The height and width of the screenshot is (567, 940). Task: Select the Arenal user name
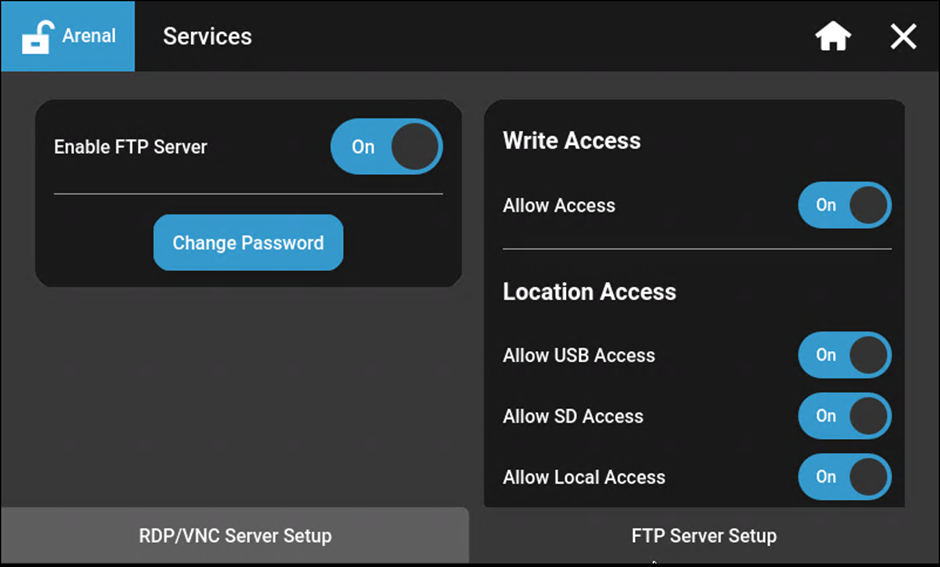[89, 36]
